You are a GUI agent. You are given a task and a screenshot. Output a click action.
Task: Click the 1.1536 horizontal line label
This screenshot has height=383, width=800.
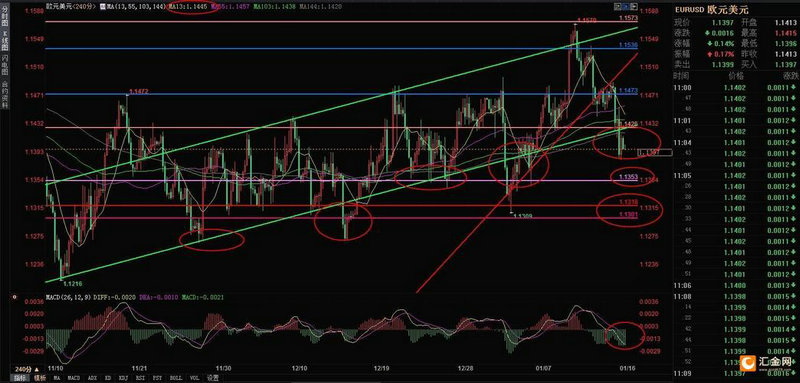(629, 45)
